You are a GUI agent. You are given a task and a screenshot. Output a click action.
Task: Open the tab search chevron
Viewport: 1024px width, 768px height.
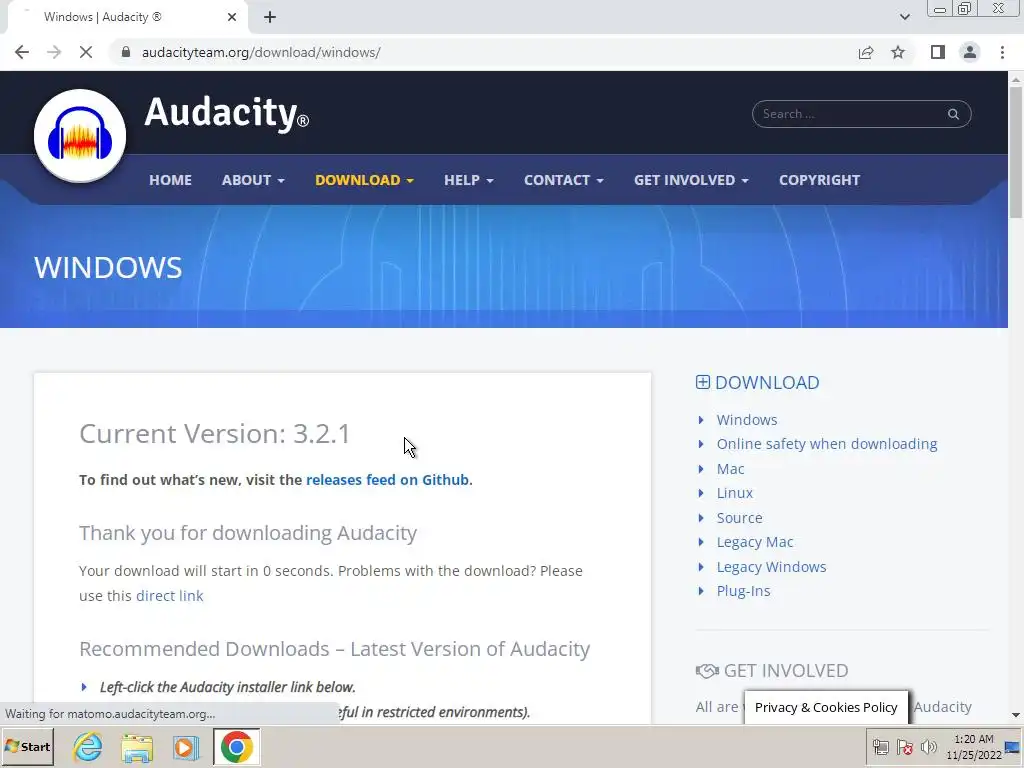coord(904,17)
